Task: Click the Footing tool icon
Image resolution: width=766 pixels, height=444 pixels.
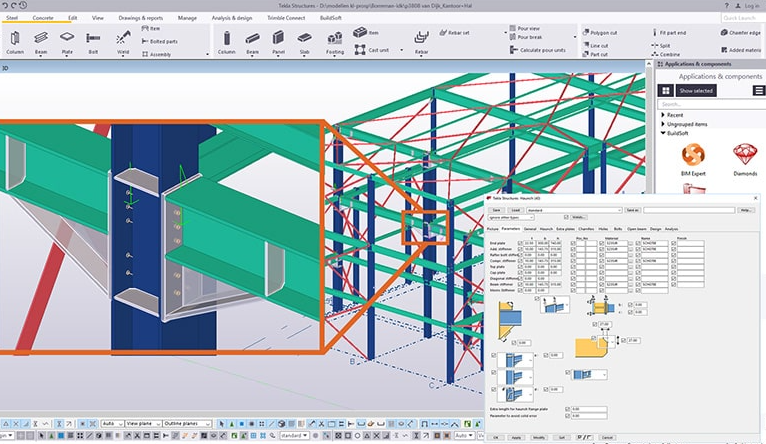Action: (334, 40)
